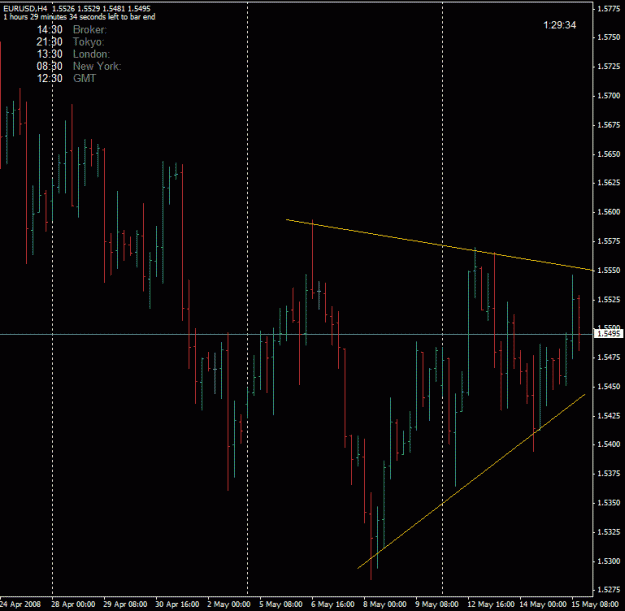Click the 1.5775 price scale label
Image resolution: width=625 pixels, height=611 pixels.
[609, 9]
